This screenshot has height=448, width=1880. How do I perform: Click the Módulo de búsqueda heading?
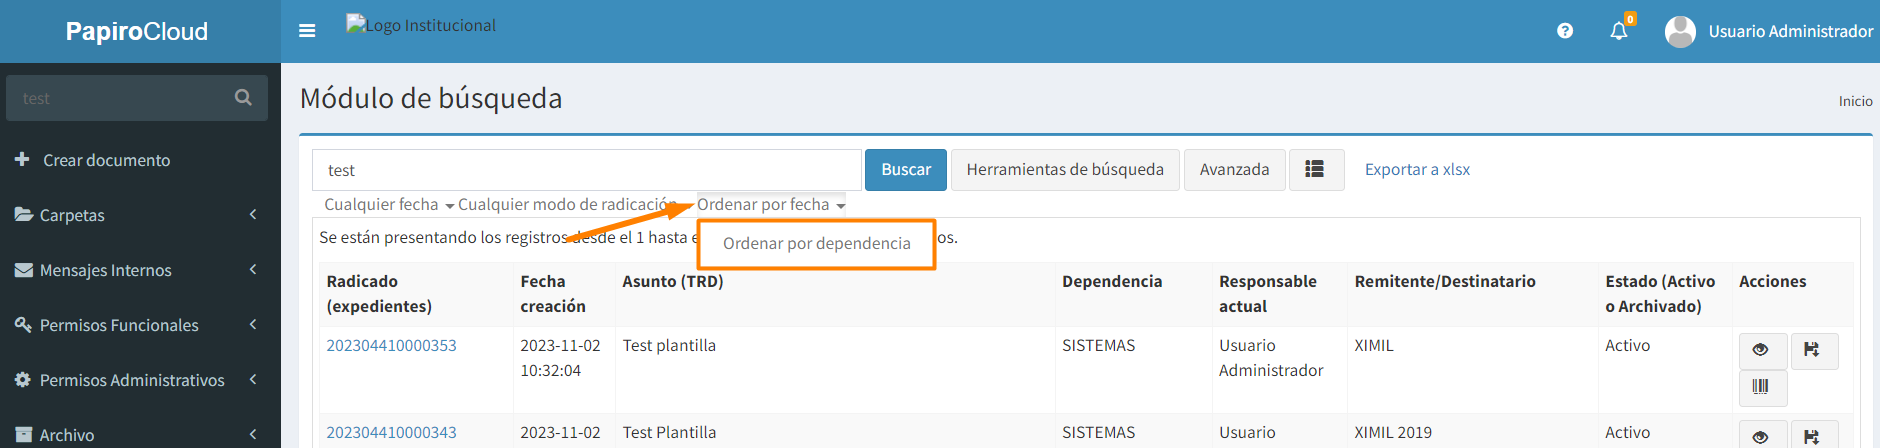tap(431, 98)
